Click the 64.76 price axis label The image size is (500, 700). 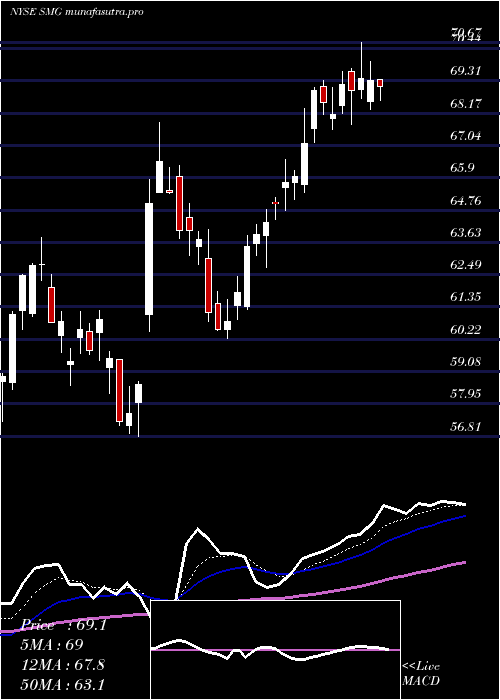tap(466, 200)
